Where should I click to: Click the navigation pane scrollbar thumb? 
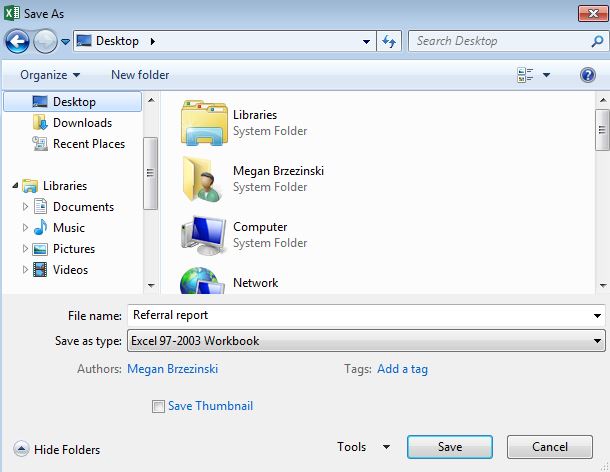tap(150, 173)
